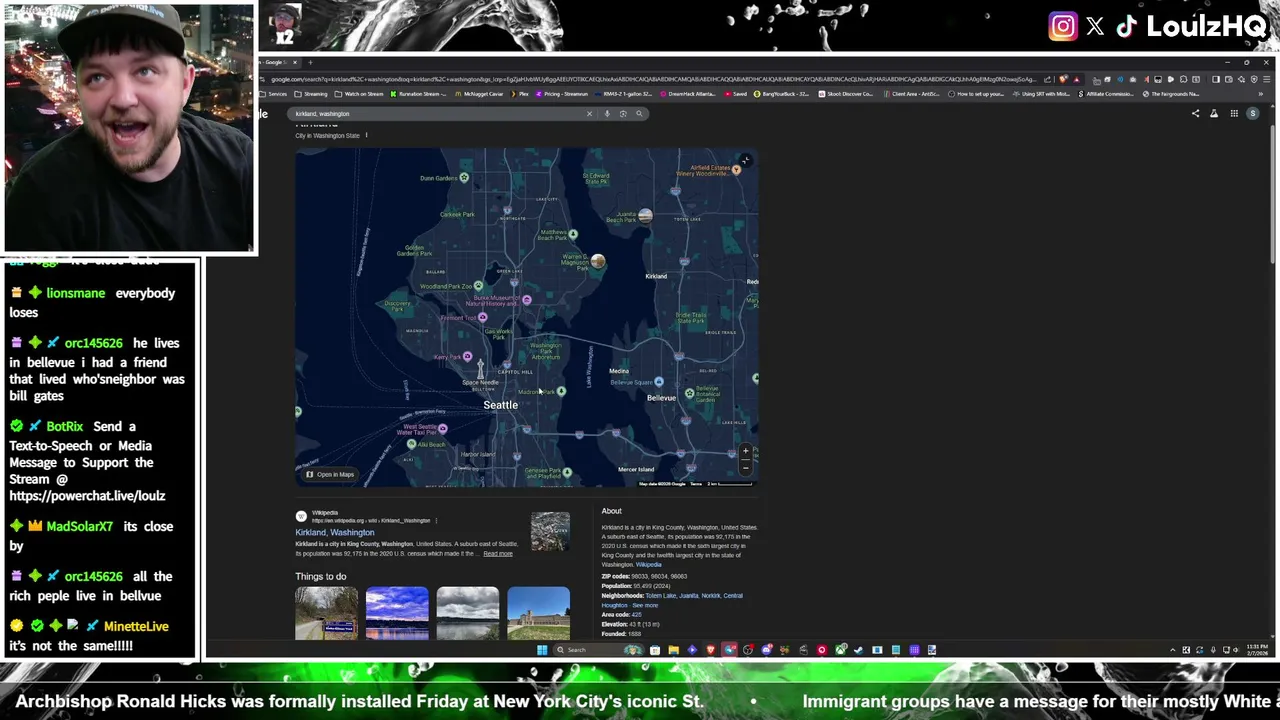Expand the map to fullscreen
Viewport: 1280px width, 720px height.
pyautogui.click(x=745, y=160)
